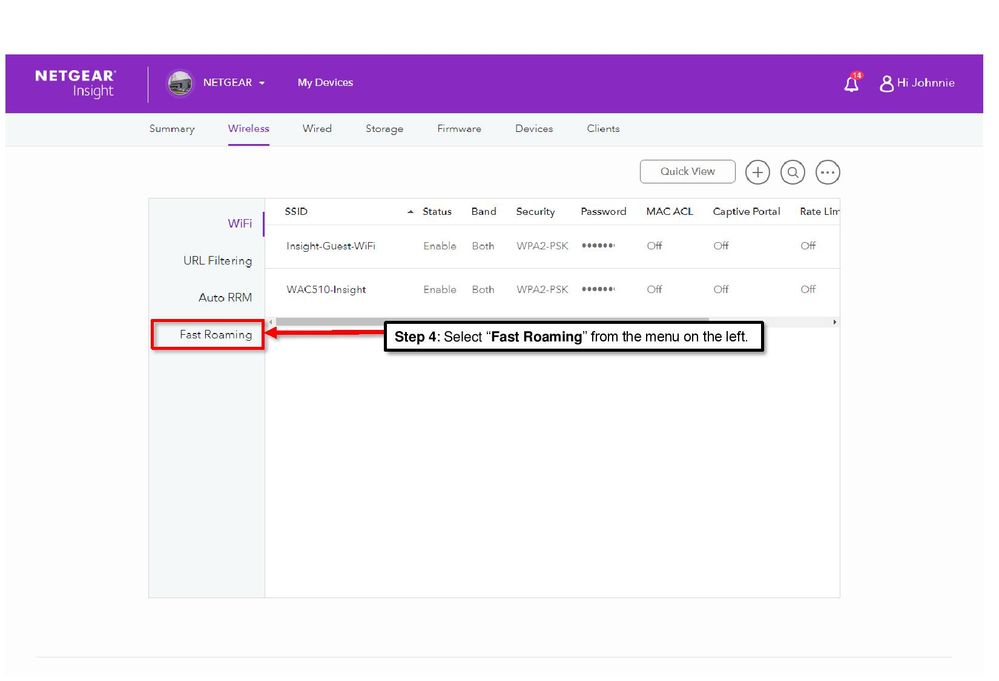Click the horizontal table scrollbar
Viewport: 999px width, 681px height.
tap(492, 322)
